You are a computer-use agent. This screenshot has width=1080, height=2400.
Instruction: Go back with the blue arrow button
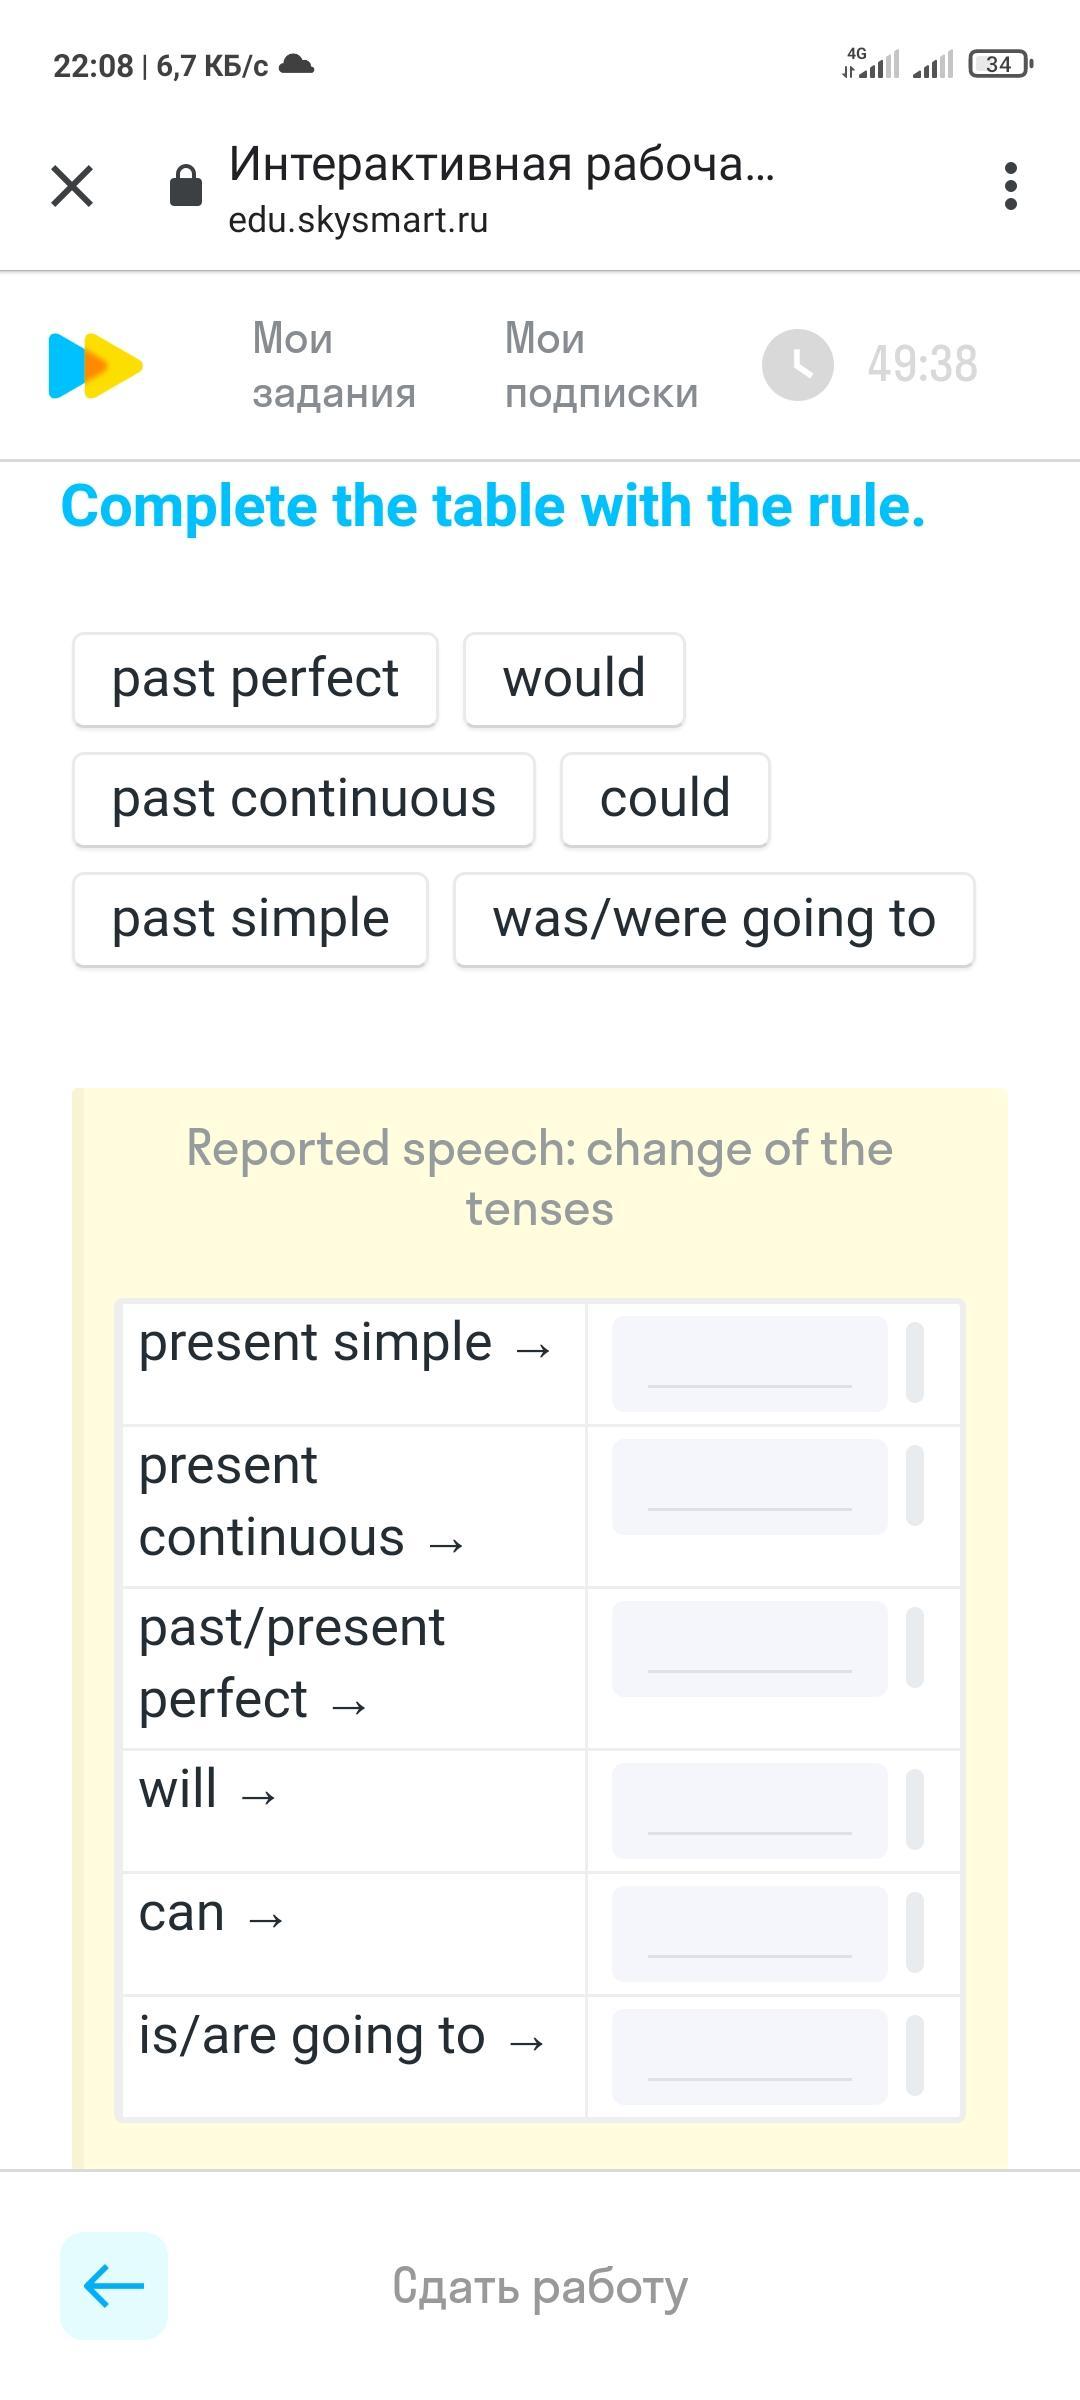pyautogui.click(x=114, y=2286)
